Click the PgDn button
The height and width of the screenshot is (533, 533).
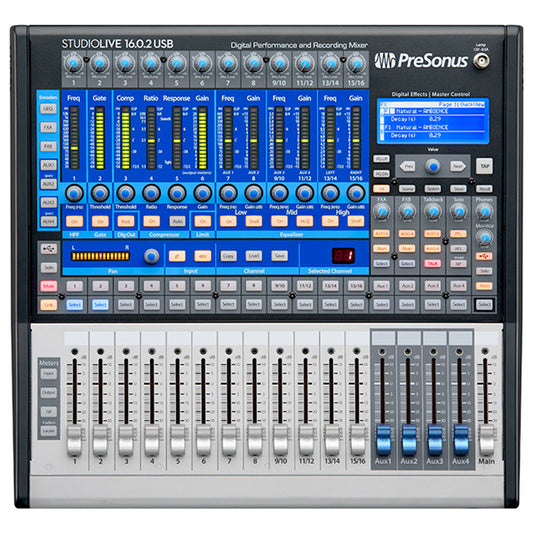pyautogui.click(x=381, y=174)
